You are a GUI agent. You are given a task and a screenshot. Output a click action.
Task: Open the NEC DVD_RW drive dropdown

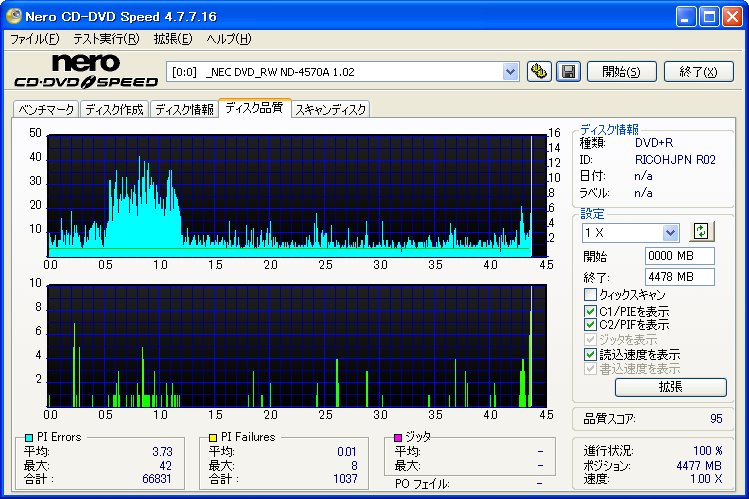510,72
